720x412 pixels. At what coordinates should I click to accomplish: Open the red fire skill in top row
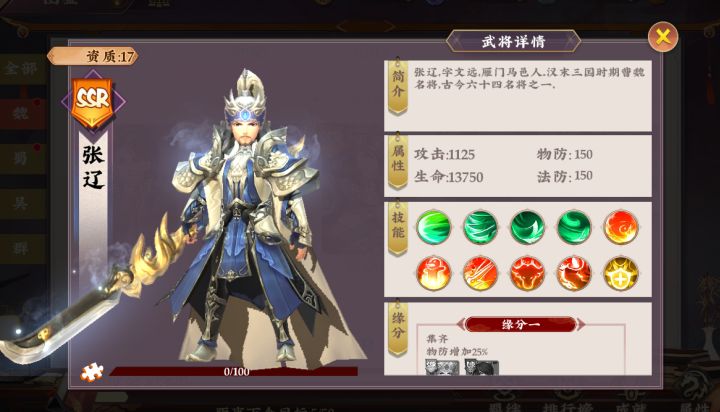click(621, 227)
